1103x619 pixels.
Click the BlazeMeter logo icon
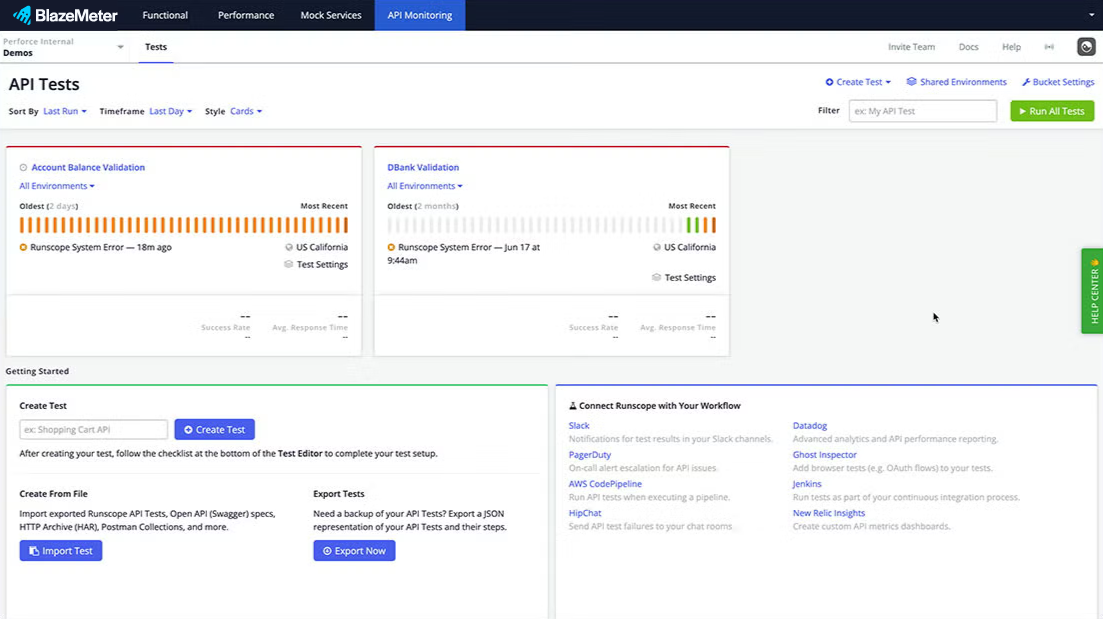[22, 15]
